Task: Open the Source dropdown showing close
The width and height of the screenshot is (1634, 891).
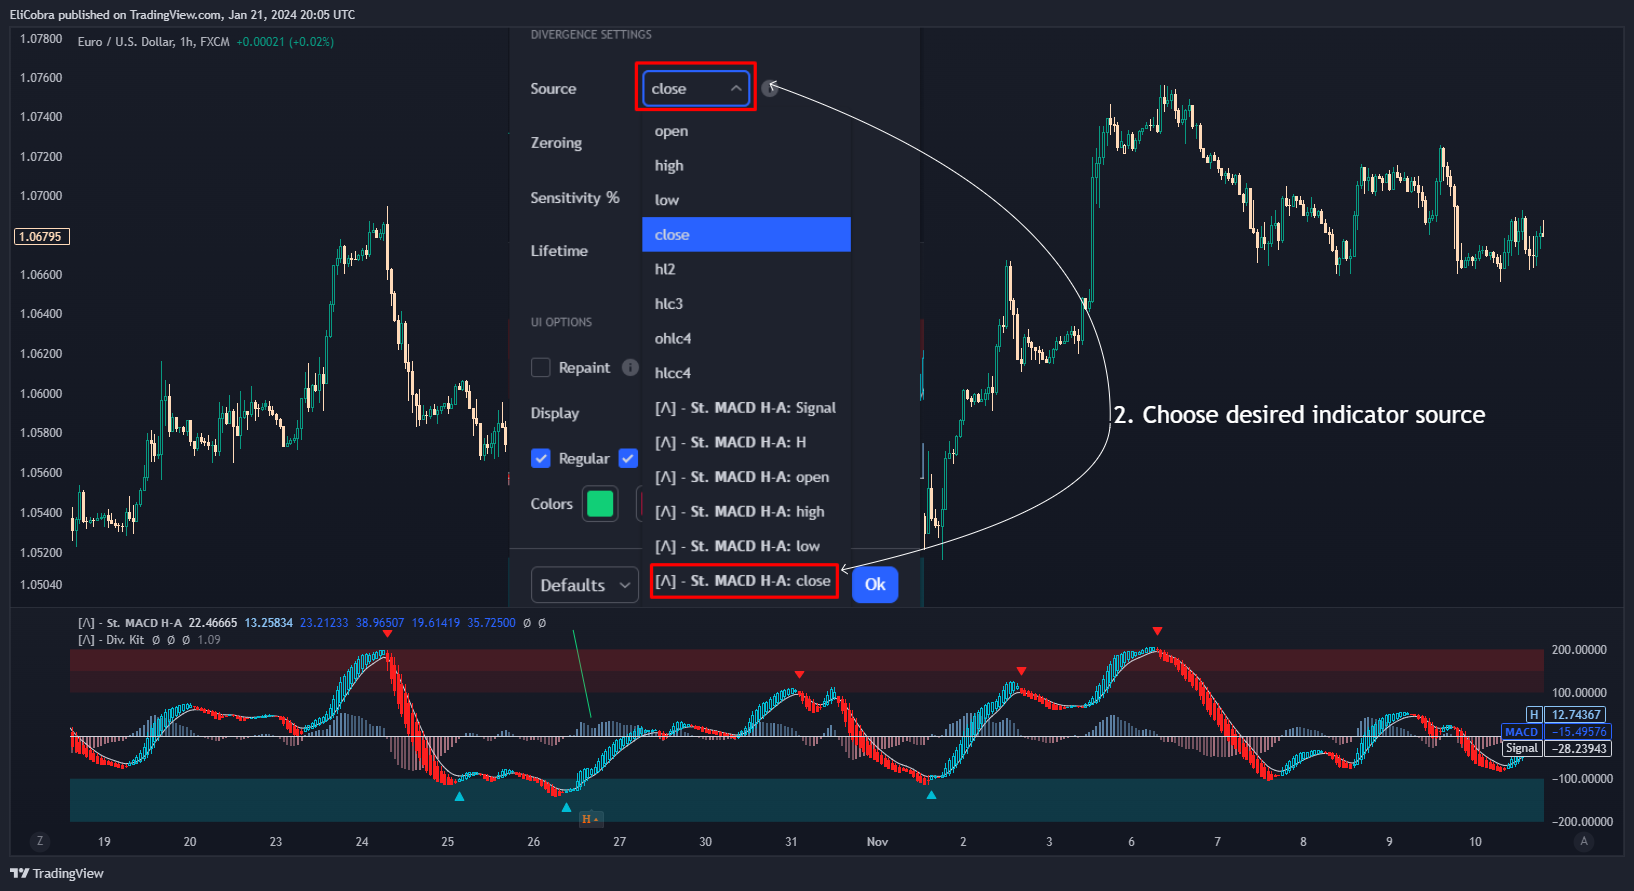Action: pyautogui.click(x=695, y=88)
